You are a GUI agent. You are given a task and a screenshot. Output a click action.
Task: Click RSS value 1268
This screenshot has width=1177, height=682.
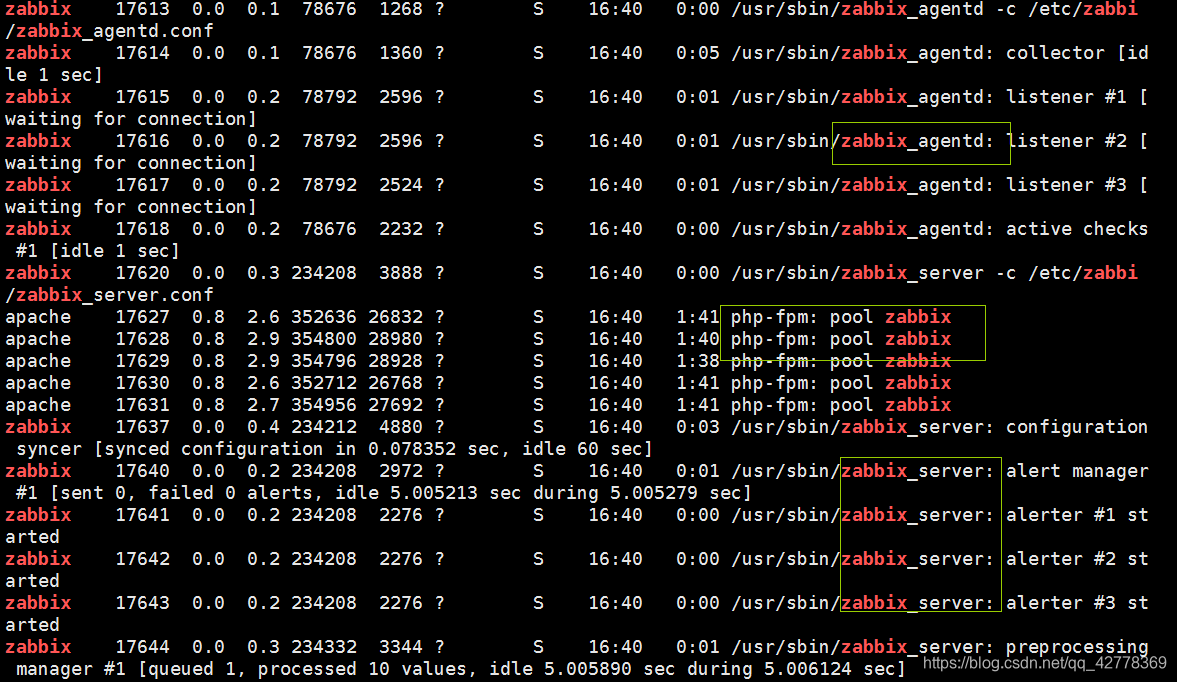pyautogui.click(x=401, y=9)
